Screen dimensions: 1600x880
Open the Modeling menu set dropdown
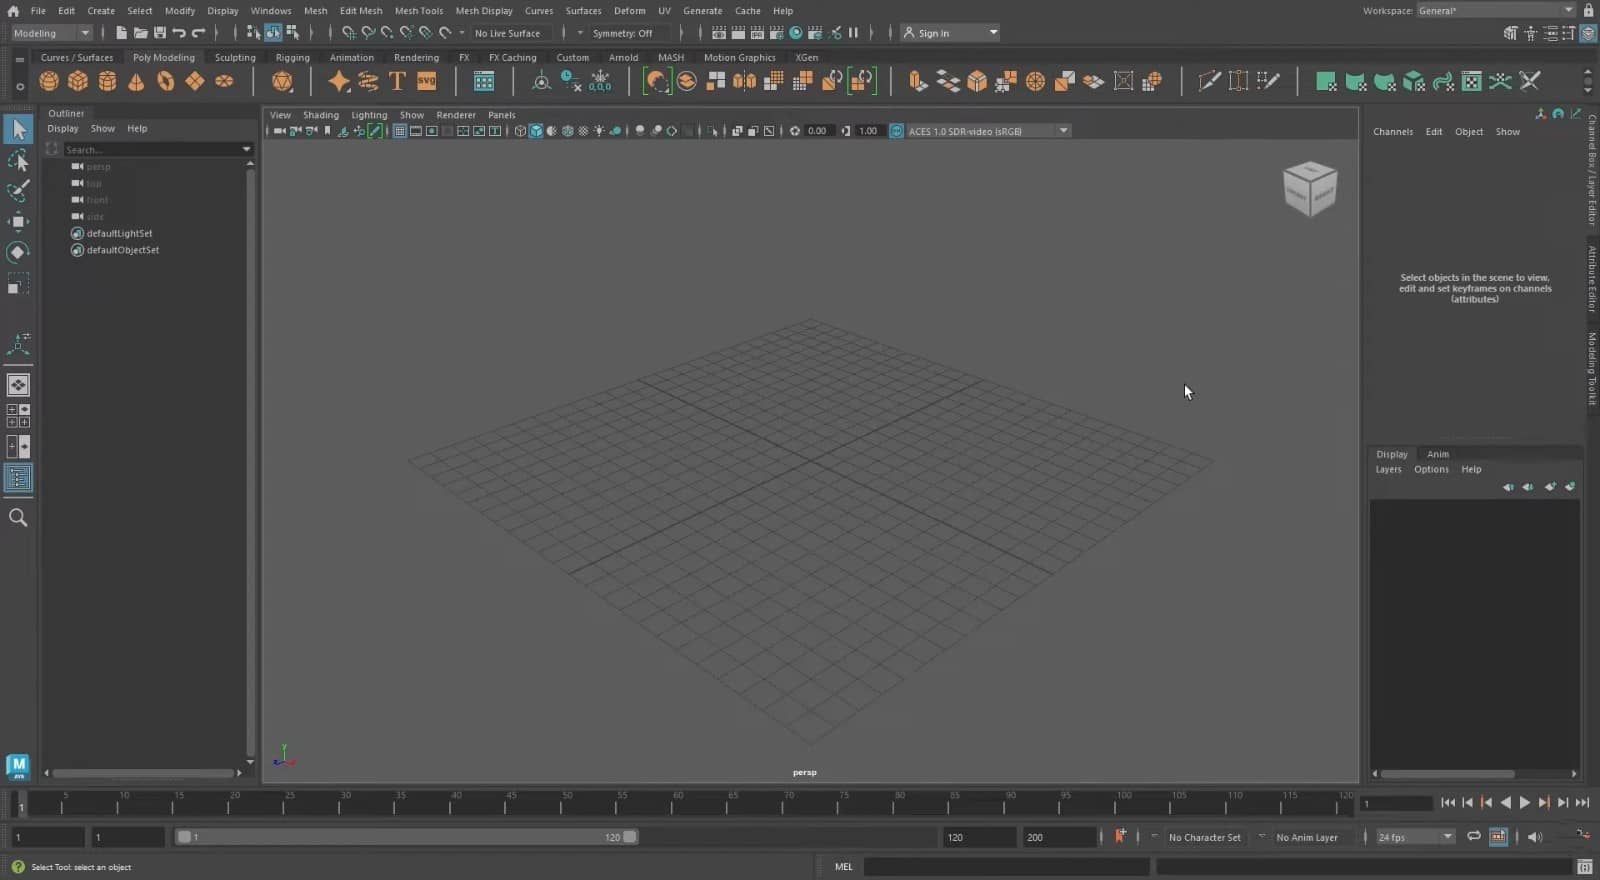point(51,33)
